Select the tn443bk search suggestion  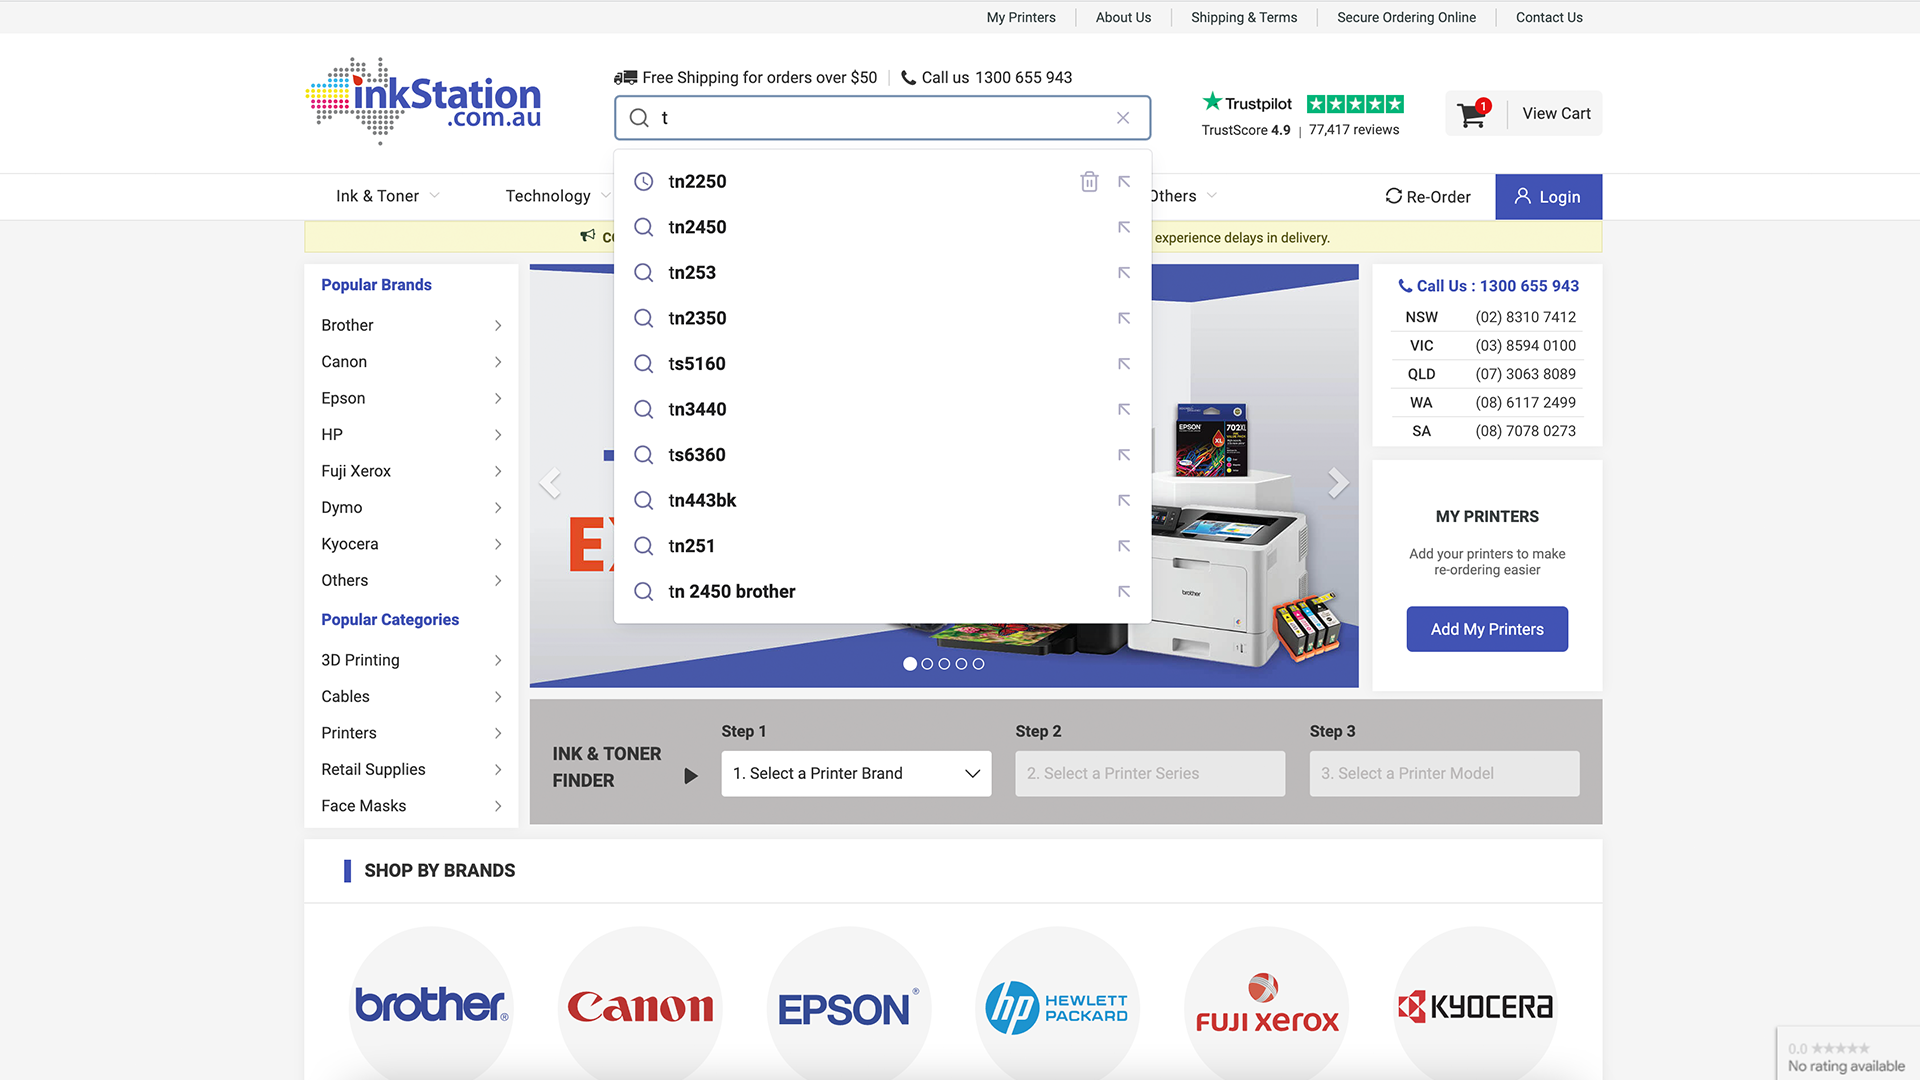coord(702,501)
